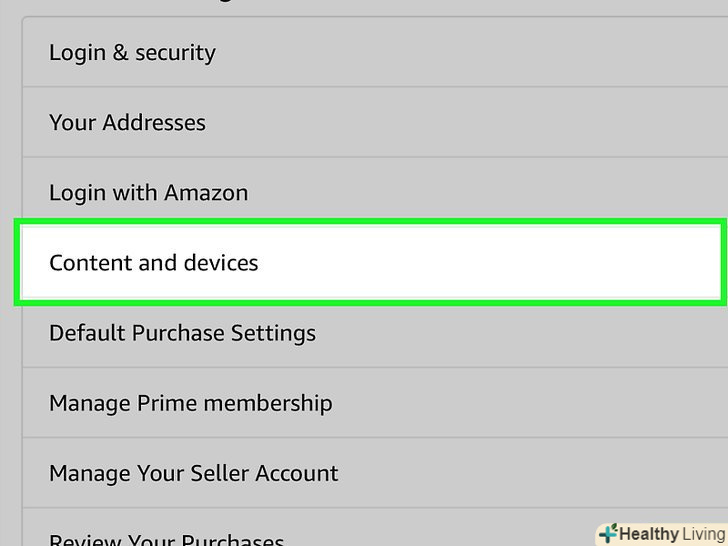Click the "Your Addresses" text label
Screen dimensions: 728x546
click(127, 123)
